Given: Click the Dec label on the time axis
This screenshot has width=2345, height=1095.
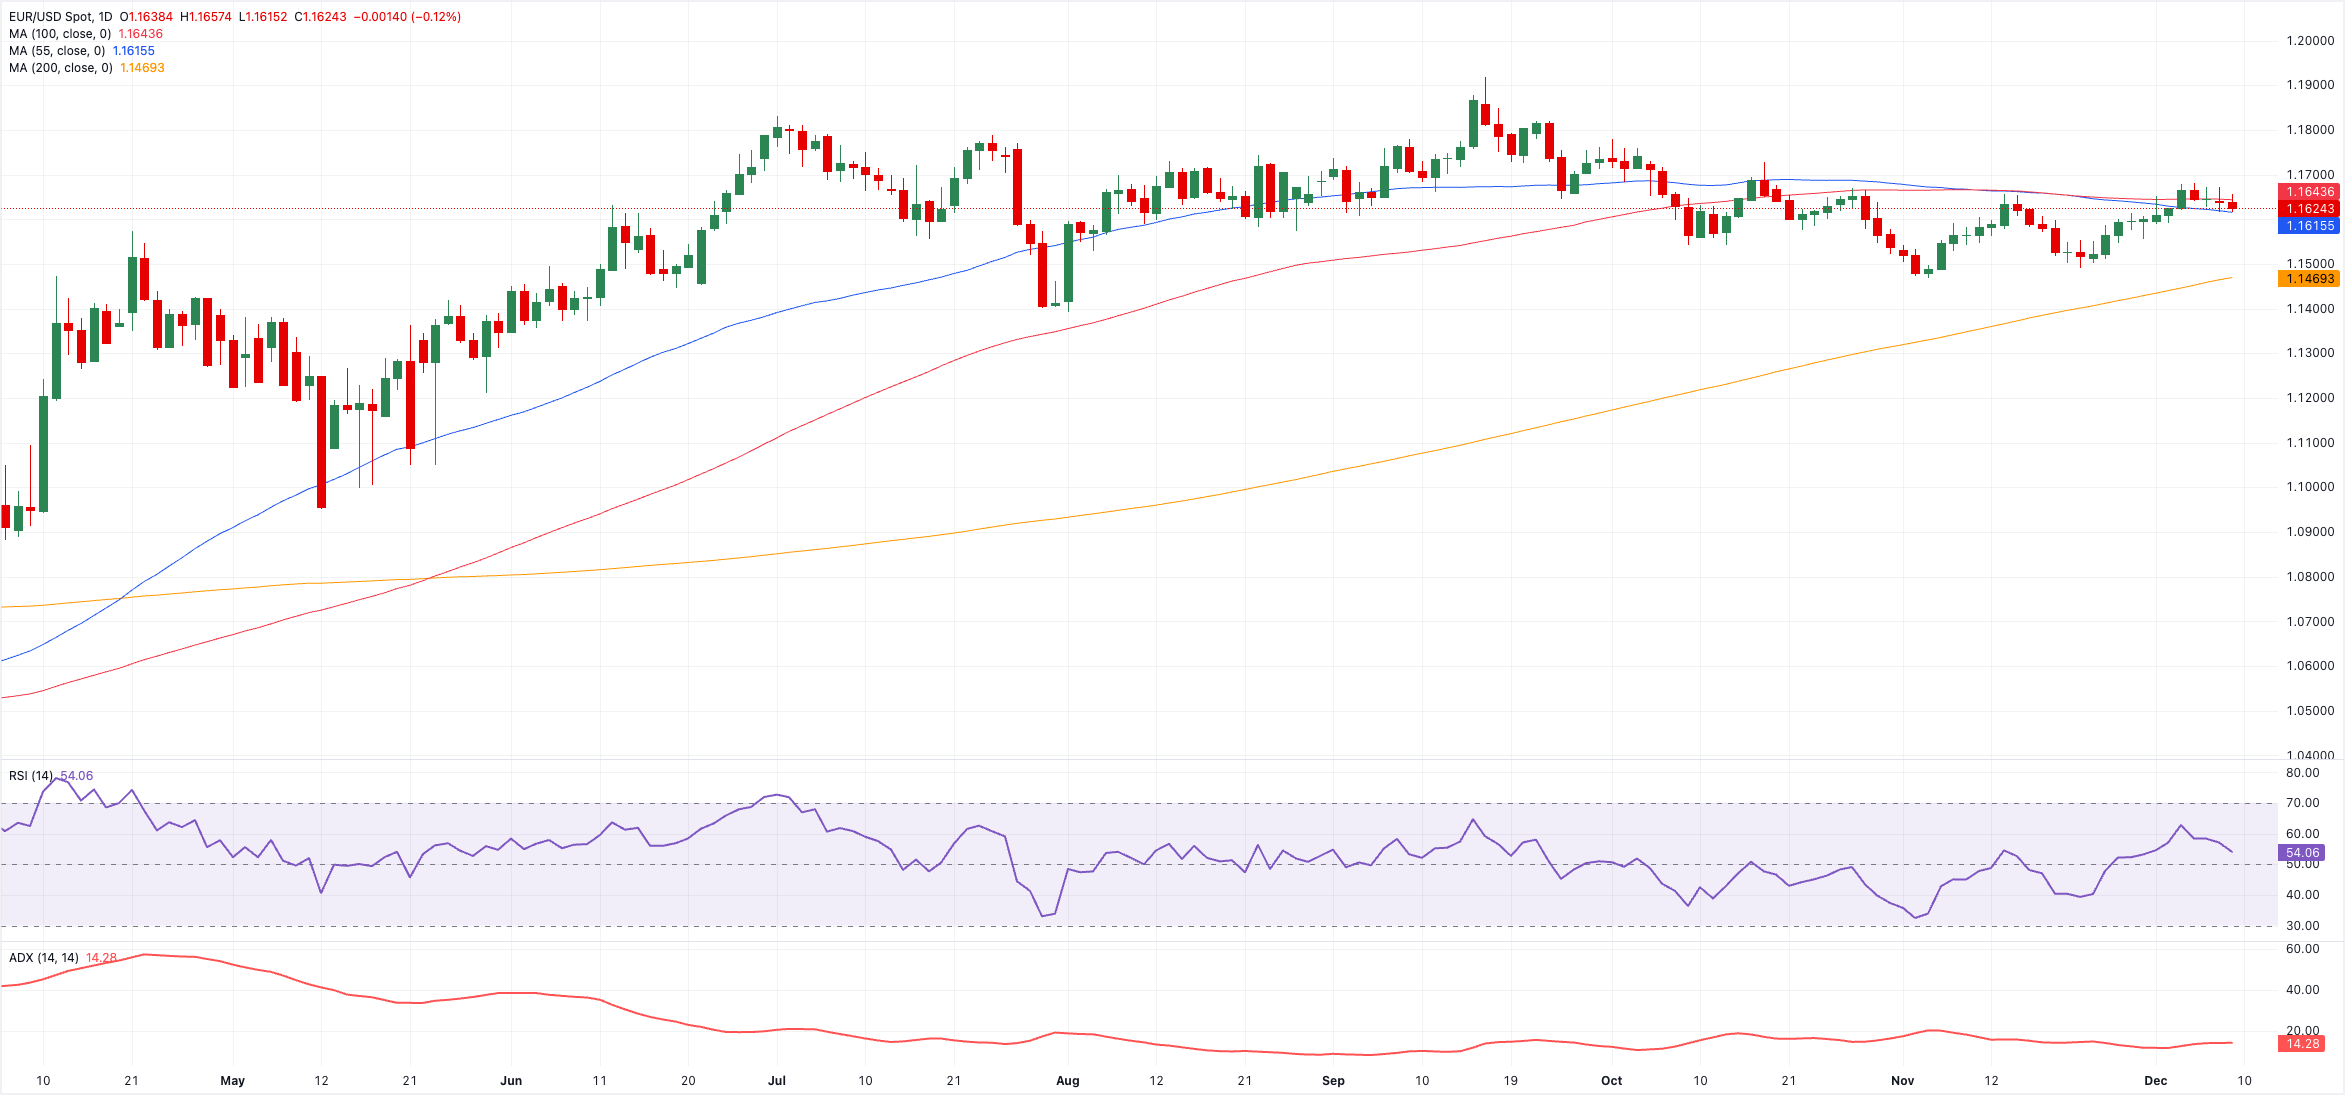Looking at the screenshot, I should (x=2156, y=1081).
